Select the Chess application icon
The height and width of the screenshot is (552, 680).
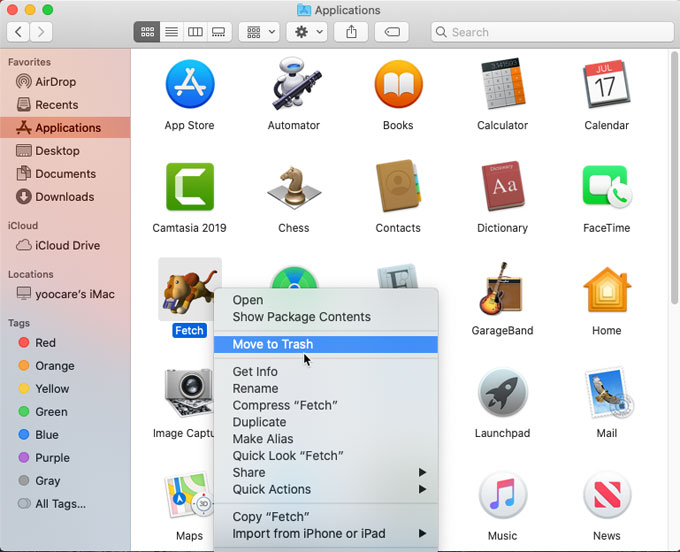click(x=294, y=188)
